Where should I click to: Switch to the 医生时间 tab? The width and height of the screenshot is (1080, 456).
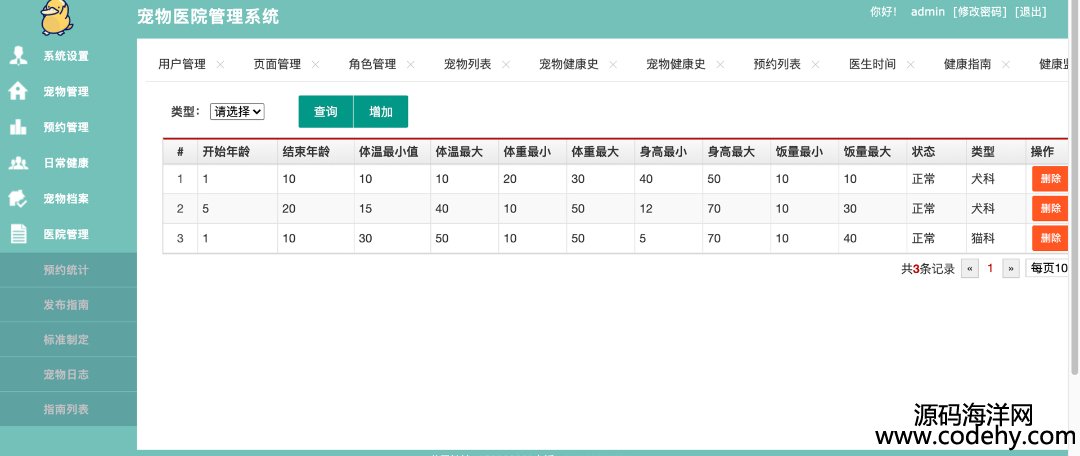point(872,64)
